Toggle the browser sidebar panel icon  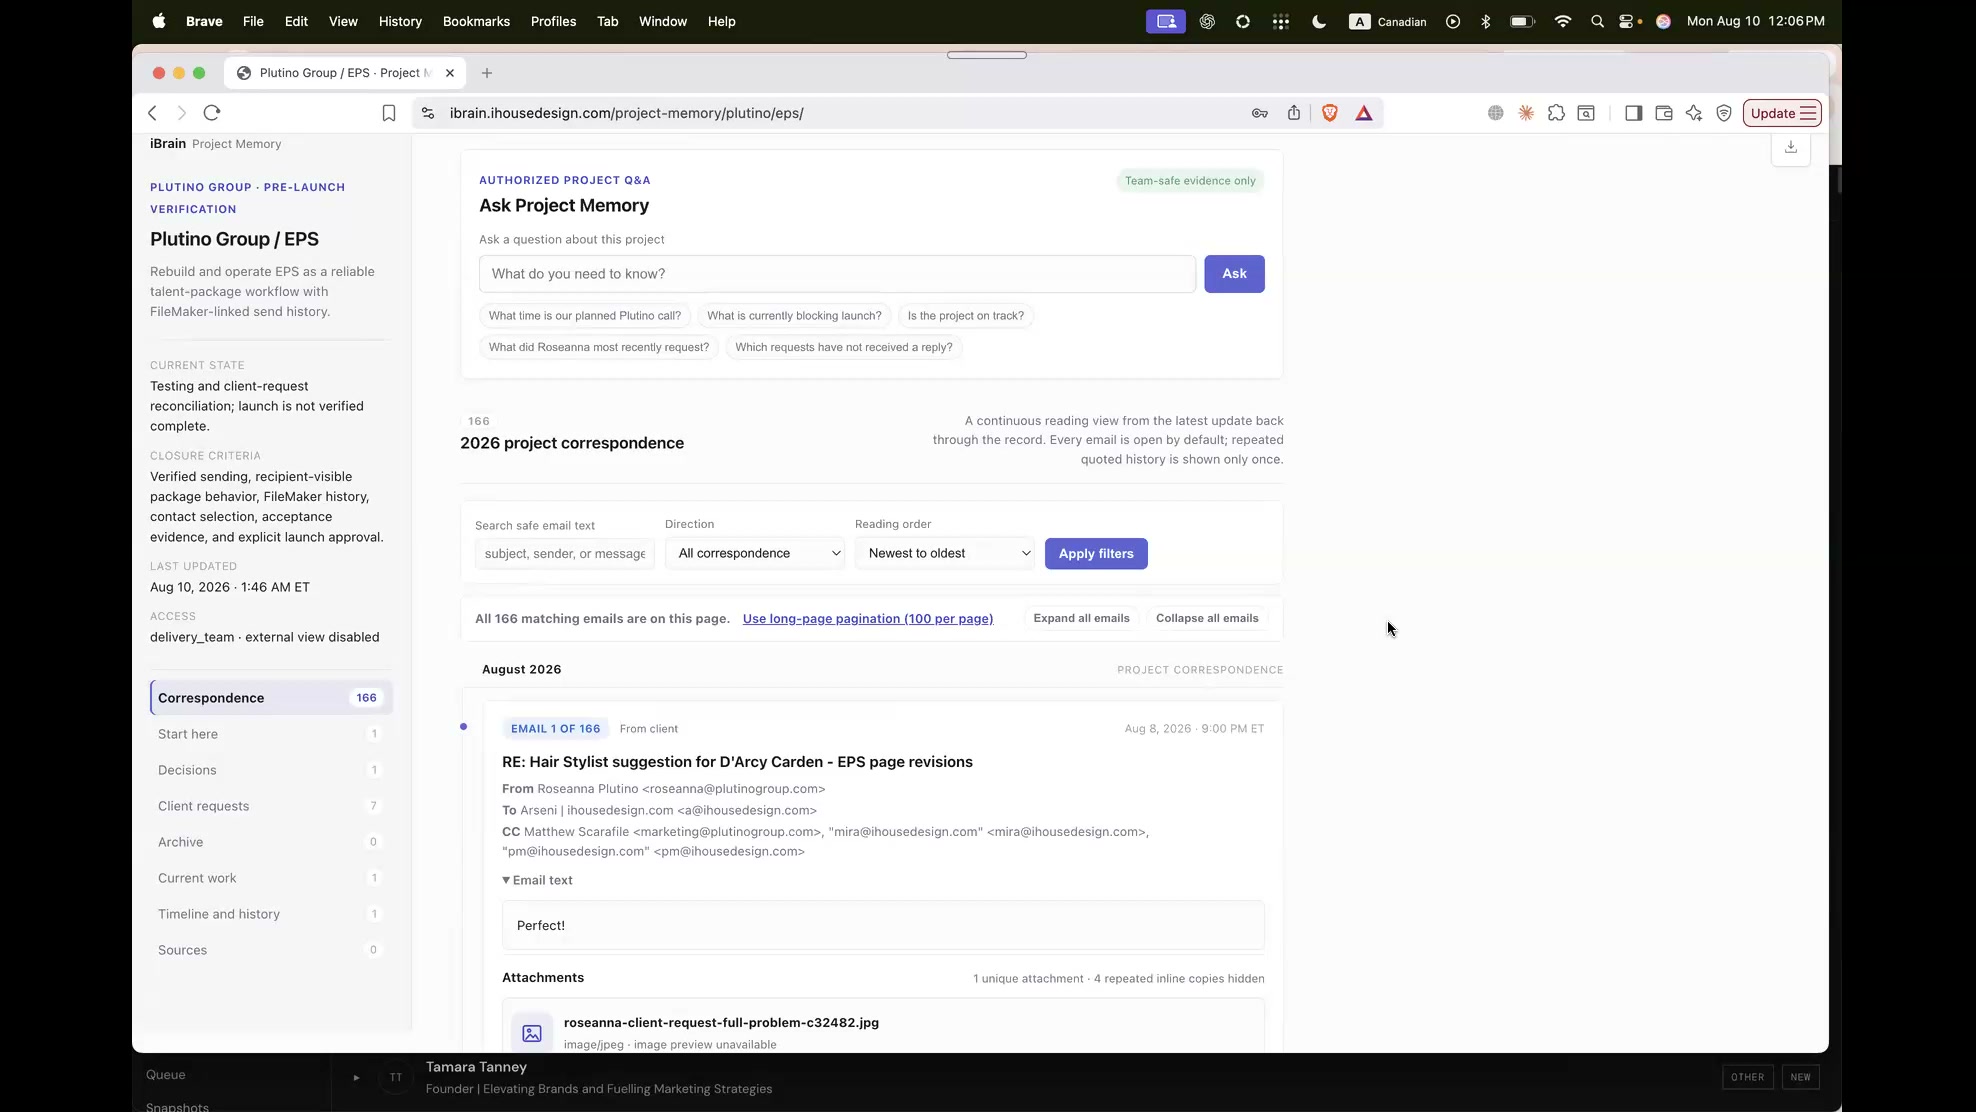pos(1634,113)
